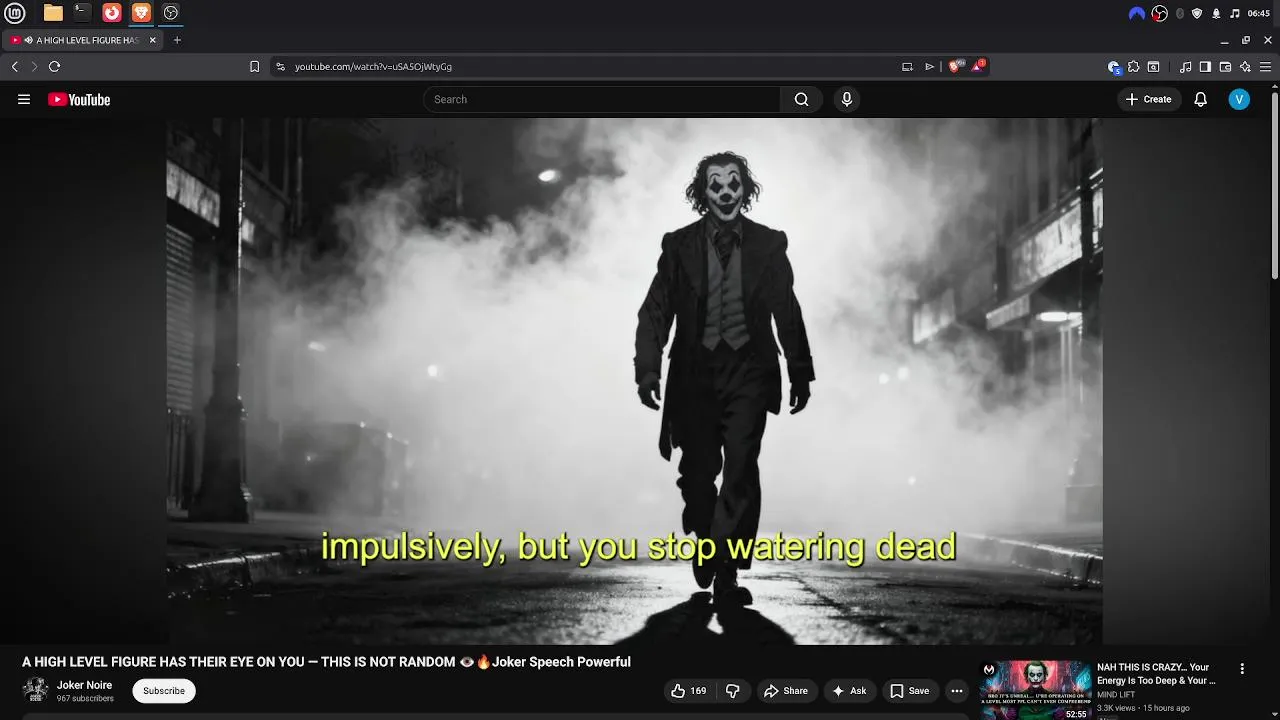The image size is (1280, 720).
Task: Open the Joker Noire channel avatar
Action: tap(36, 690)
